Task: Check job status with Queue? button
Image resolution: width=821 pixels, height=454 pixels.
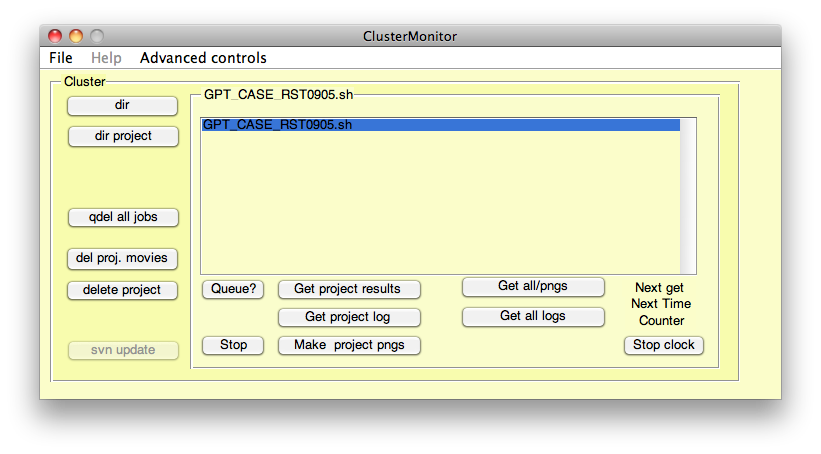Action: point(233,289)
